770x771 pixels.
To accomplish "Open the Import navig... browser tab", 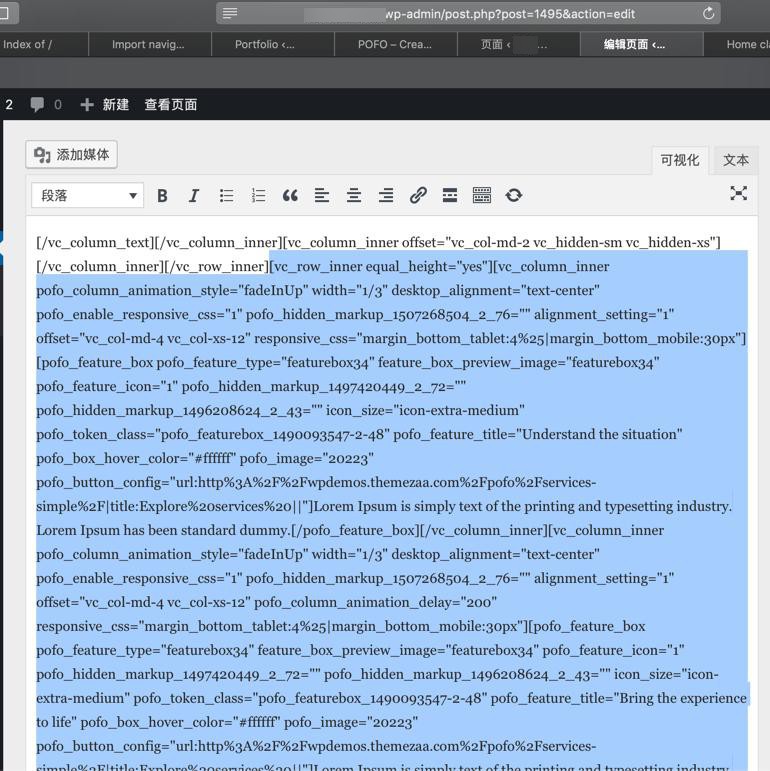I will tap(150, 44).
